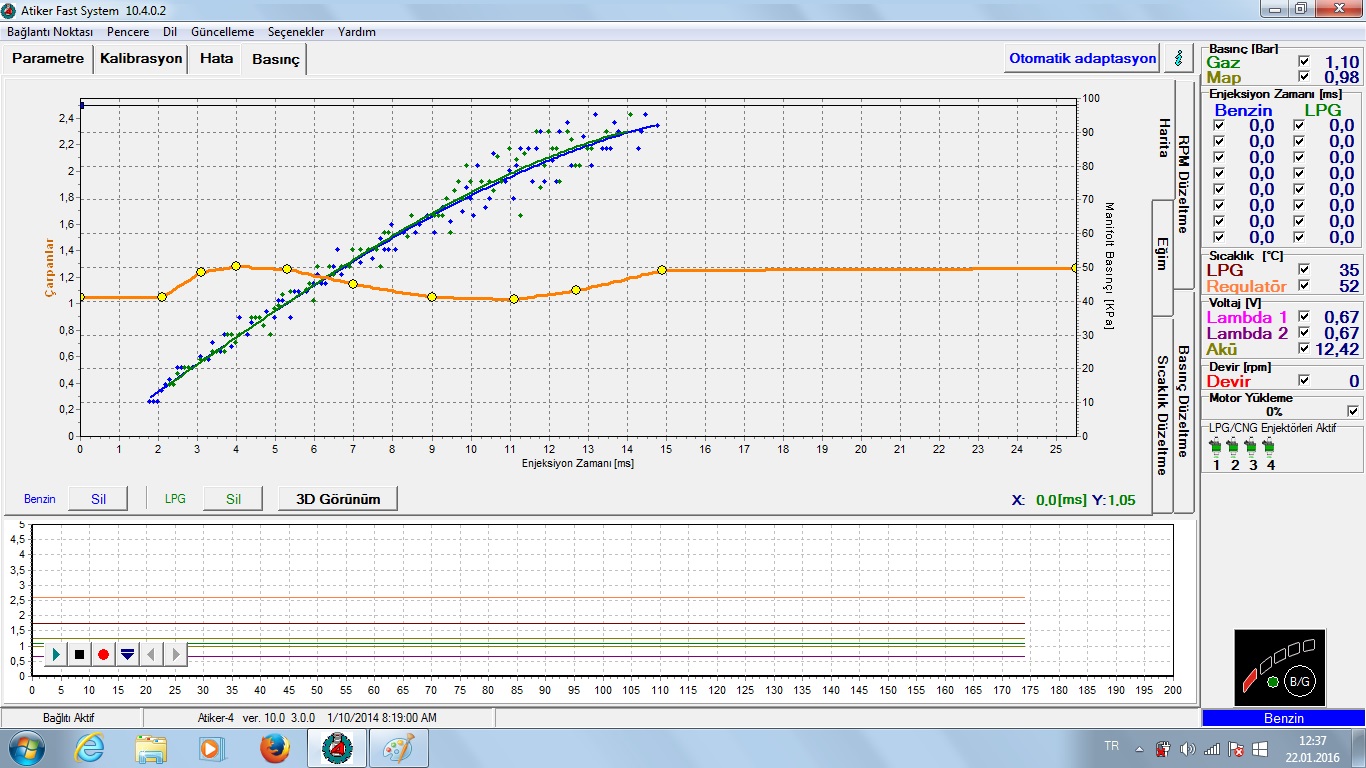The width and height of the screenshot is (1366, 768).
Task: Toggle the Lambda 2 voltage checkbox
Action: point(1303,332)
